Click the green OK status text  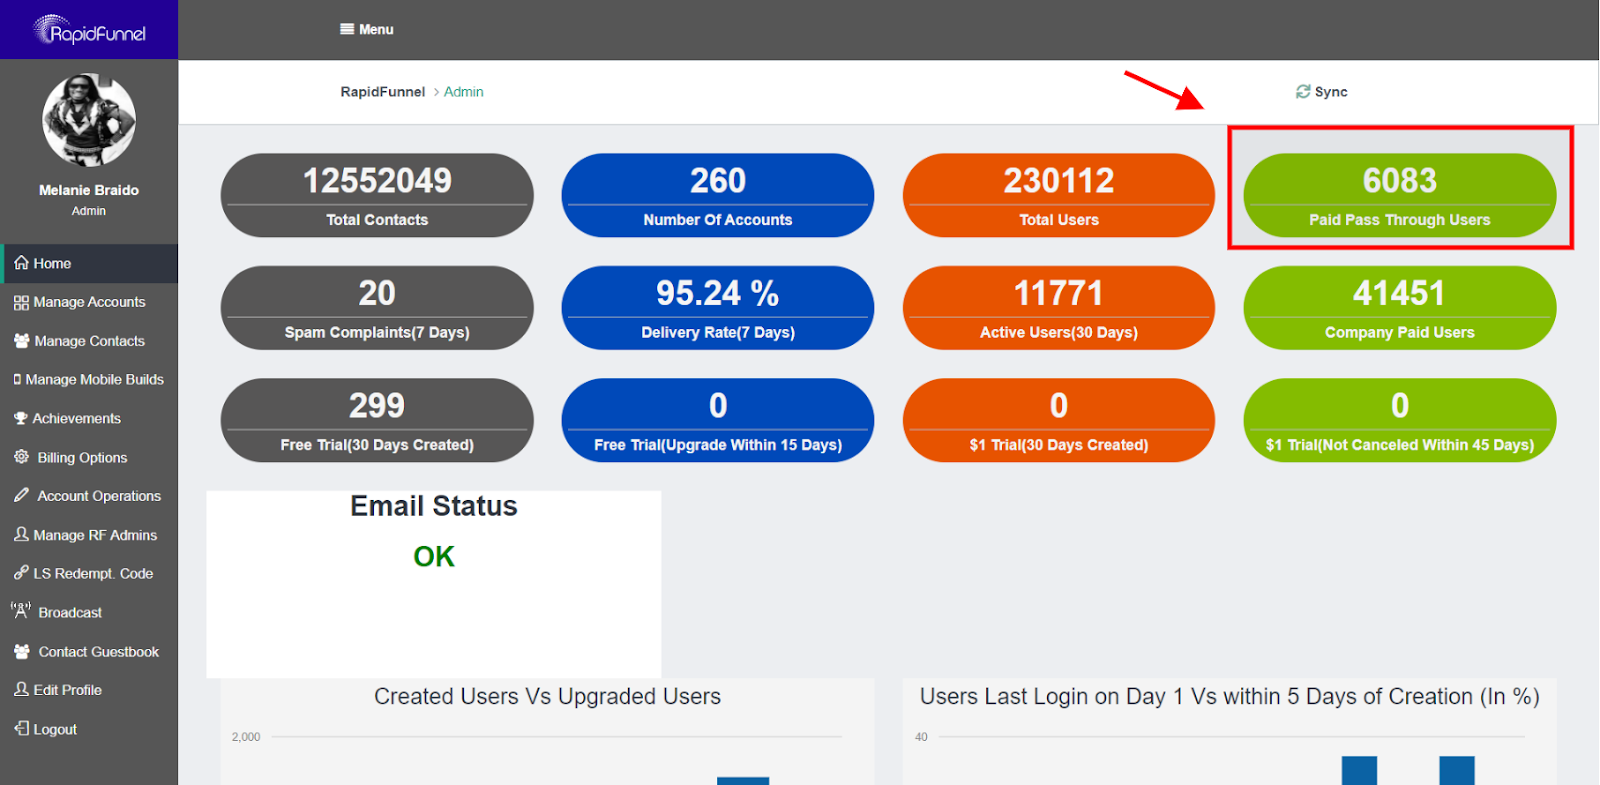point(434,557)
